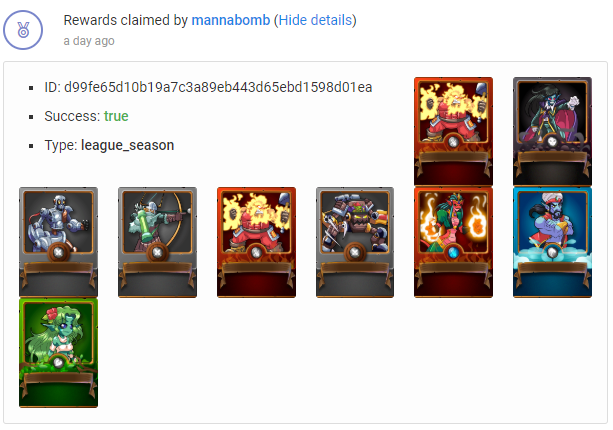
Task: Open the blue genie card
Action: click(552, 242)
